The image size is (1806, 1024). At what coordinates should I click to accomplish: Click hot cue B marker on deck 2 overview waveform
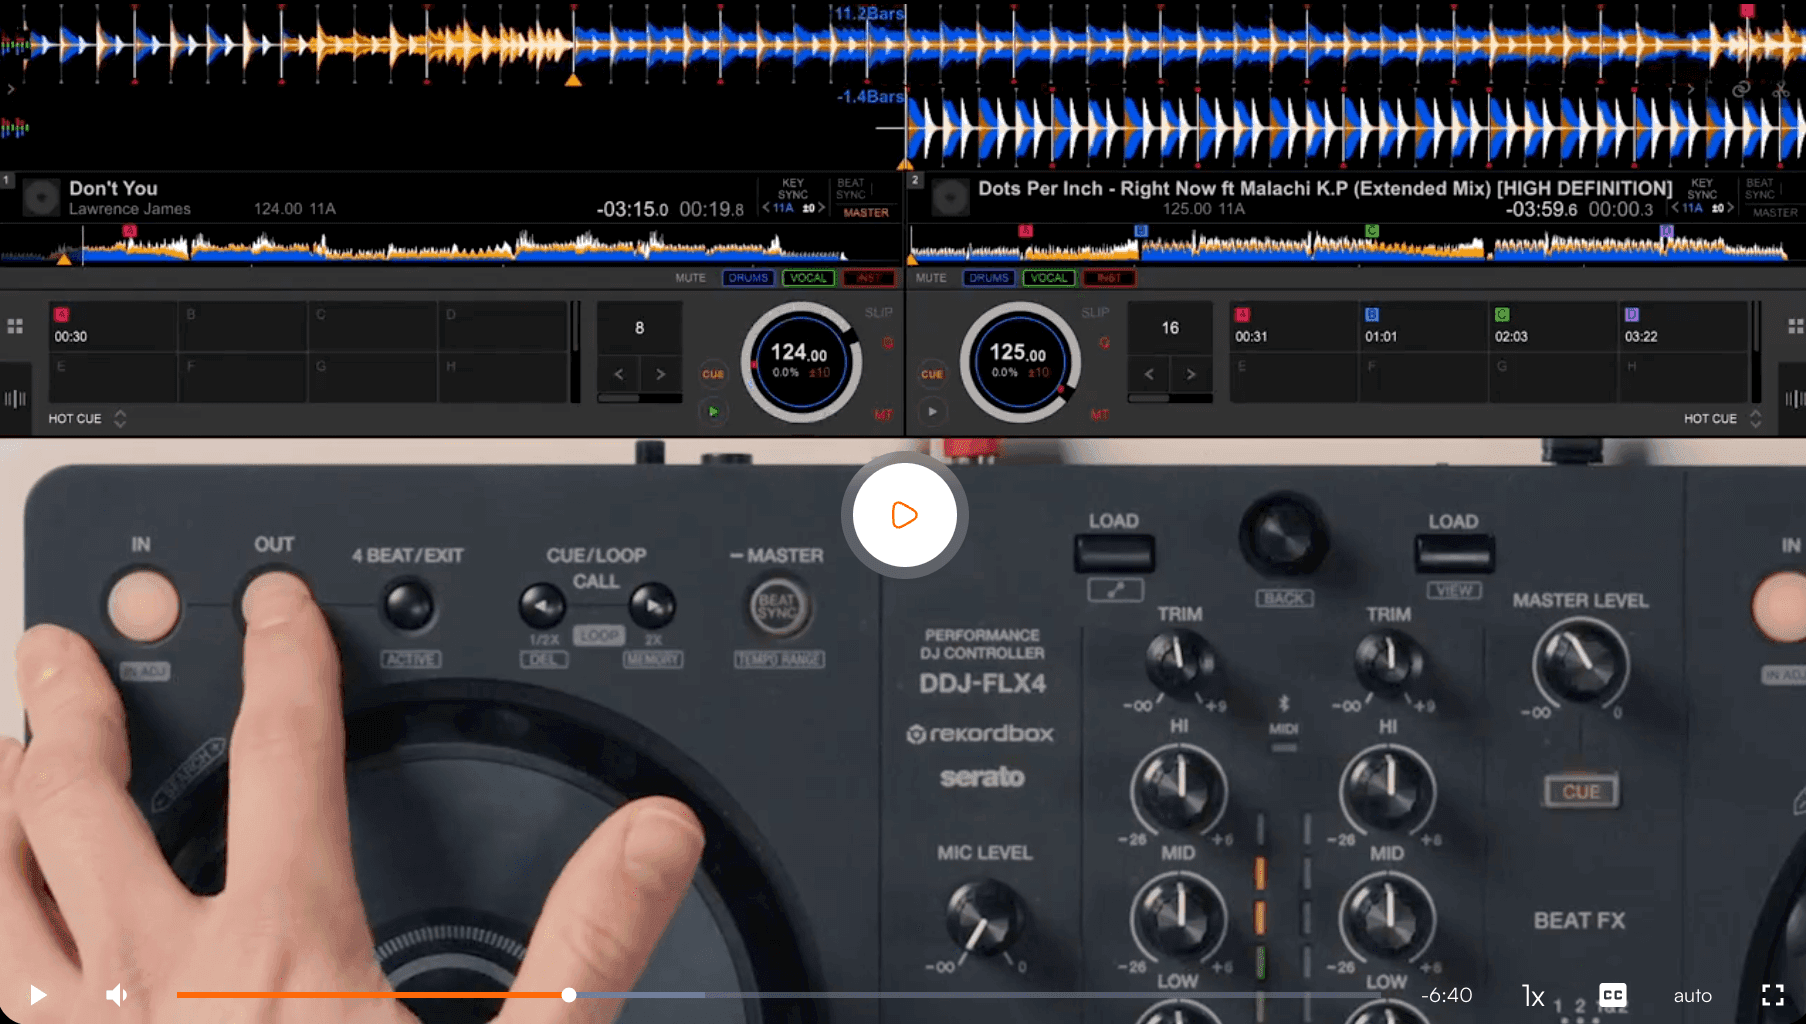click(x=1141, y=231)
